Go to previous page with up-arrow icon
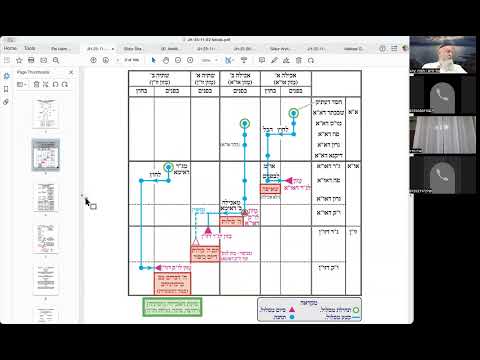Image resolution: width=480 pixels, height=360 pixels. pos(93,60)
